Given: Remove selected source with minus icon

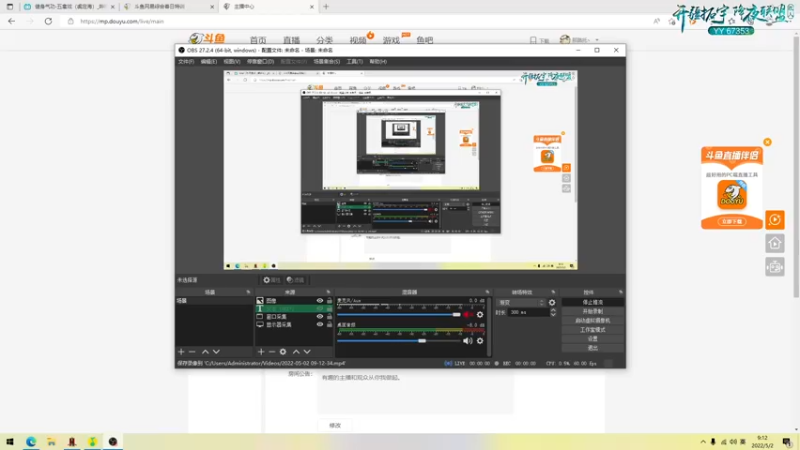Looking at the screenshot, I should pyautogui.click(x=272, y=352).
